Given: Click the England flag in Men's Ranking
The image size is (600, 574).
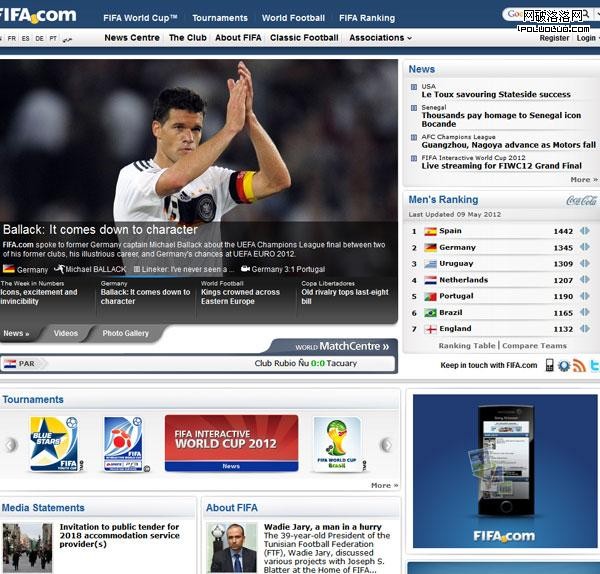Looking at the screenshot, I should (430, 329).
